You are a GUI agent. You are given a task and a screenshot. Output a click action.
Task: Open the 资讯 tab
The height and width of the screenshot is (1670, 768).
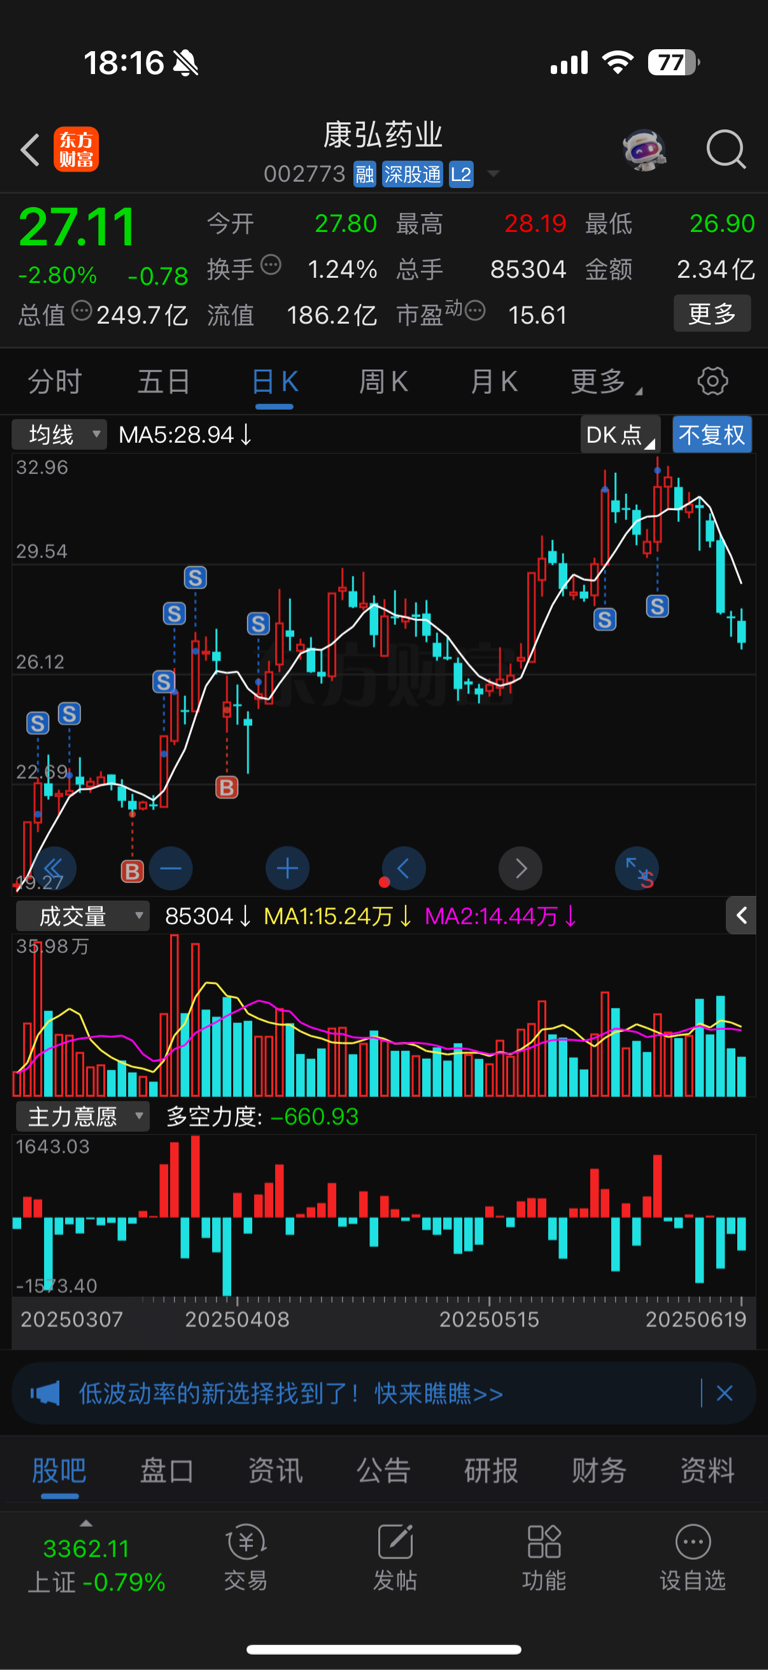[x=275, y=1470]
